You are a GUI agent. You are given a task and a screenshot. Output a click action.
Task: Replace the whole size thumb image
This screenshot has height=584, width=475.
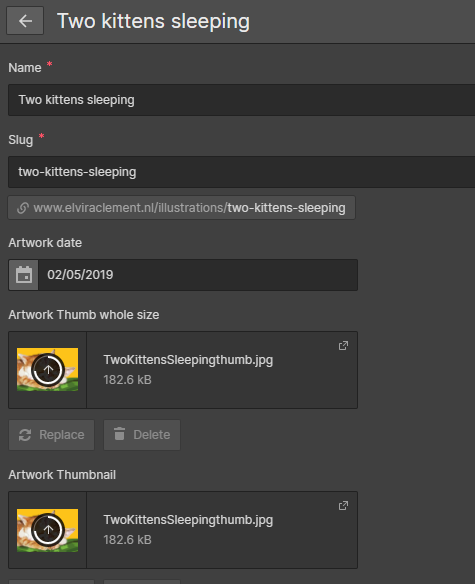pos(51,435)
